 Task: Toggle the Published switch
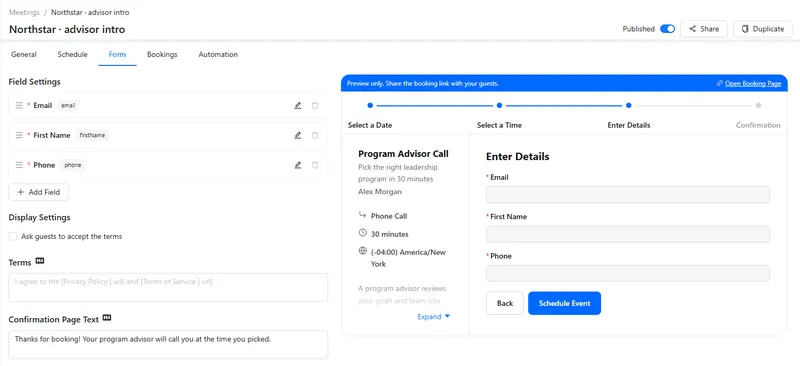click(x=667, y=29)
